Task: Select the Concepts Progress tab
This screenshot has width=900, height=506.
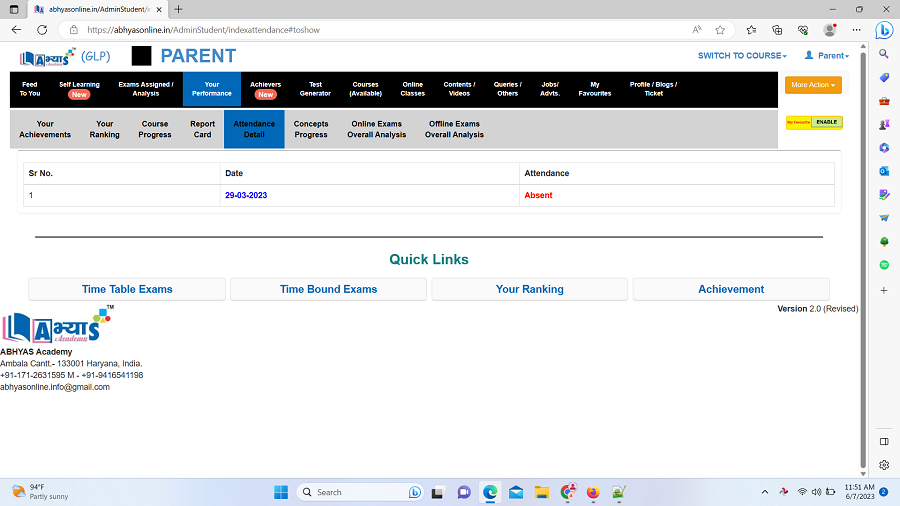Action: coord(311,129)
